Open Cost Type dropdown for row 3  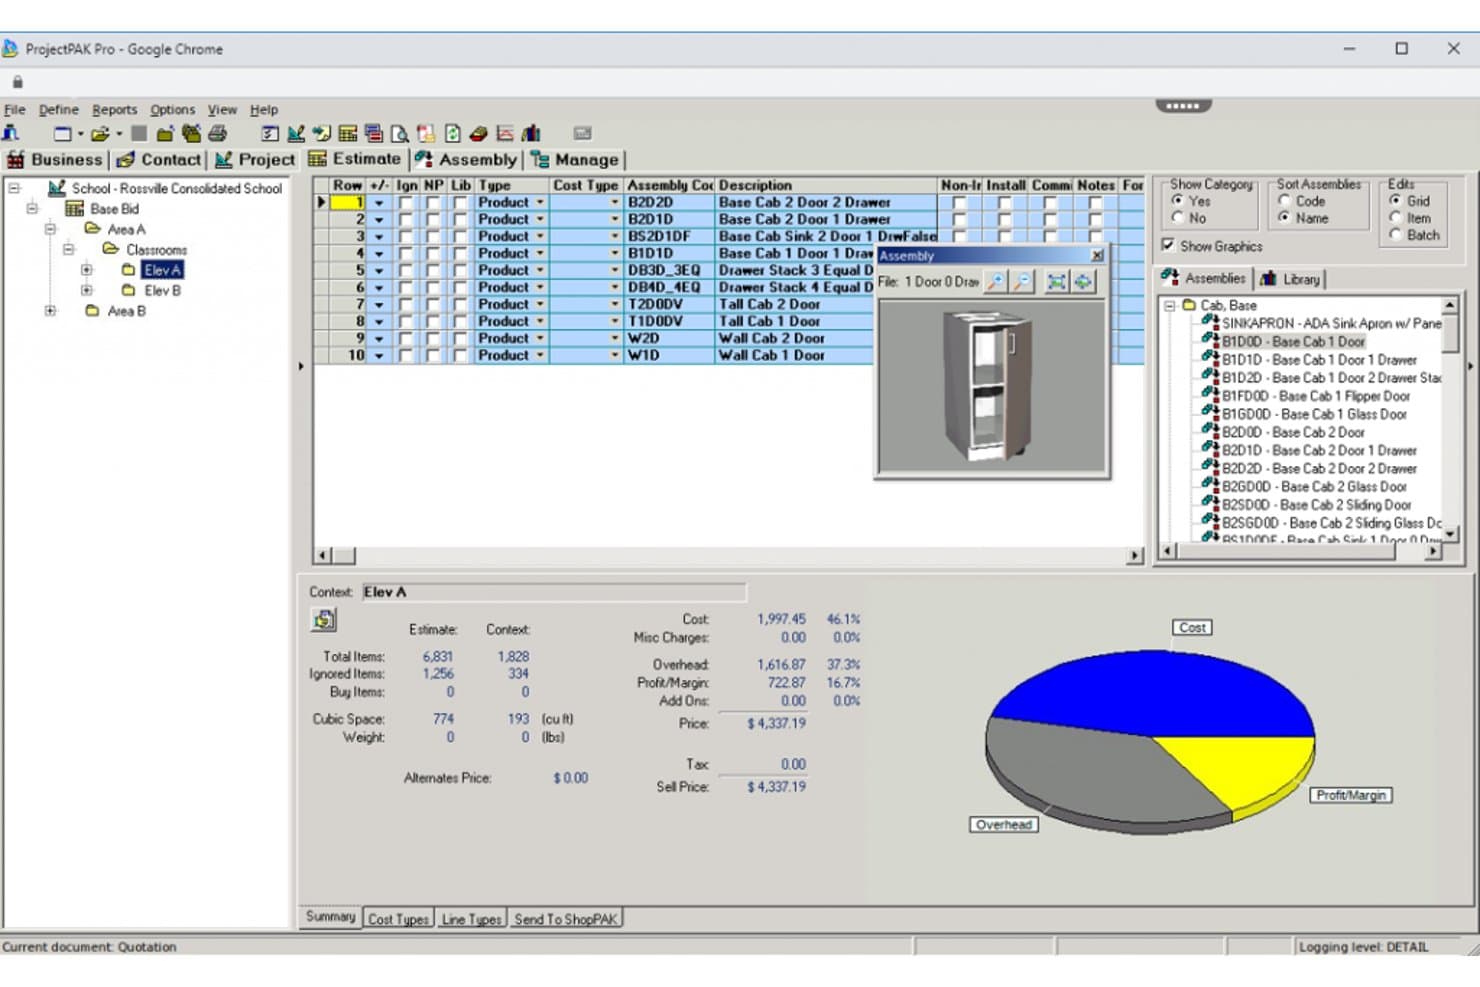tap(615, 236)
